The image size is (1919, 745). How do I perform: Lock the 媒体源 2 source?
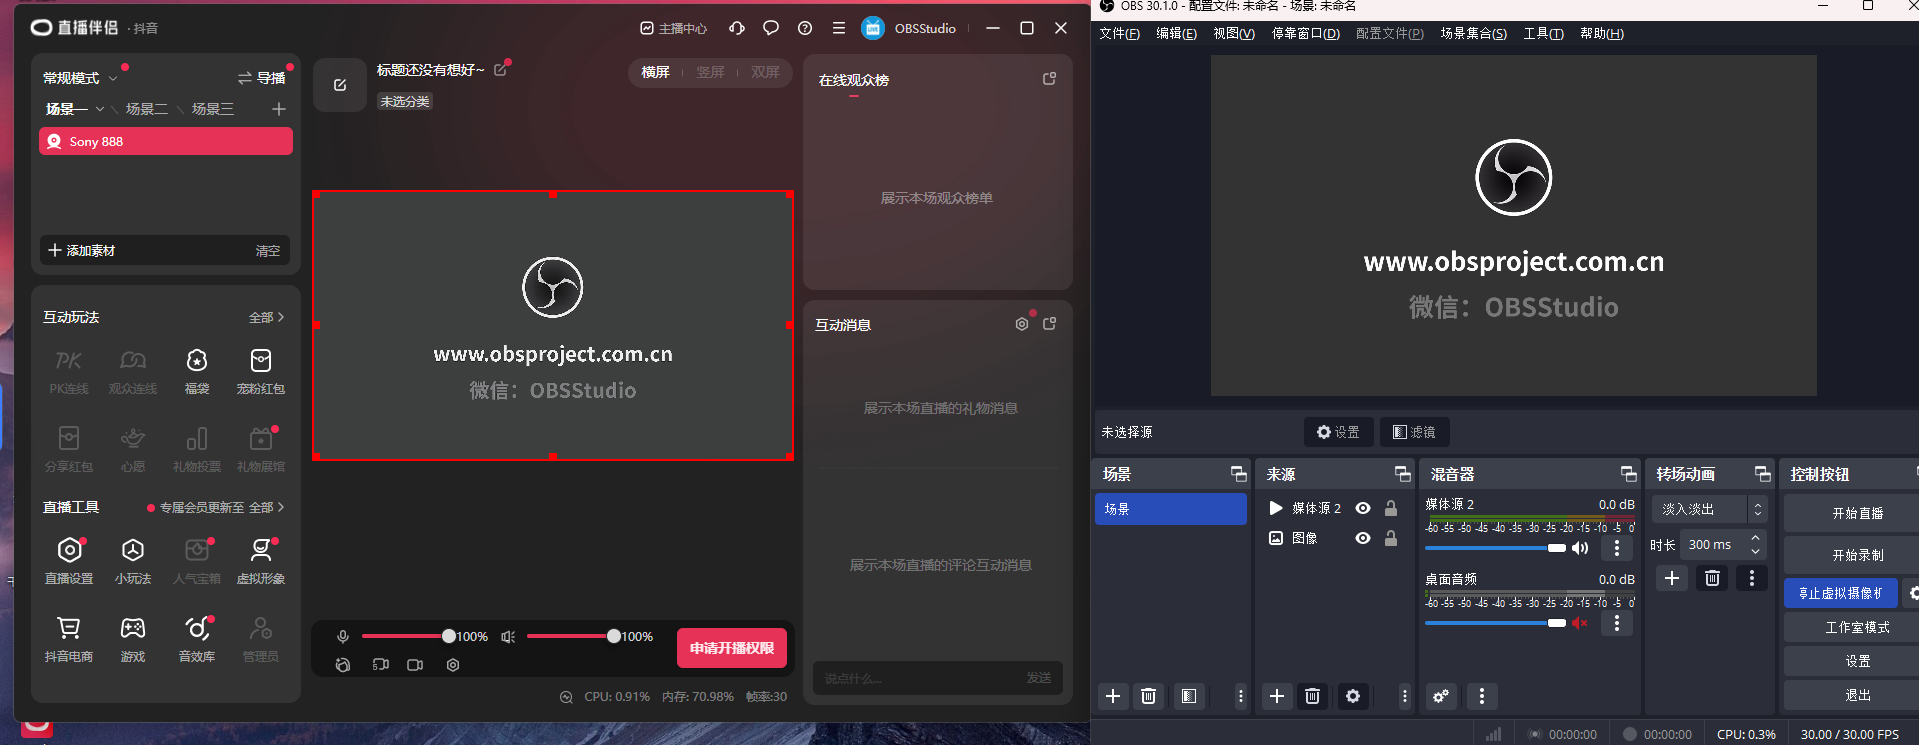[1391, 508]
